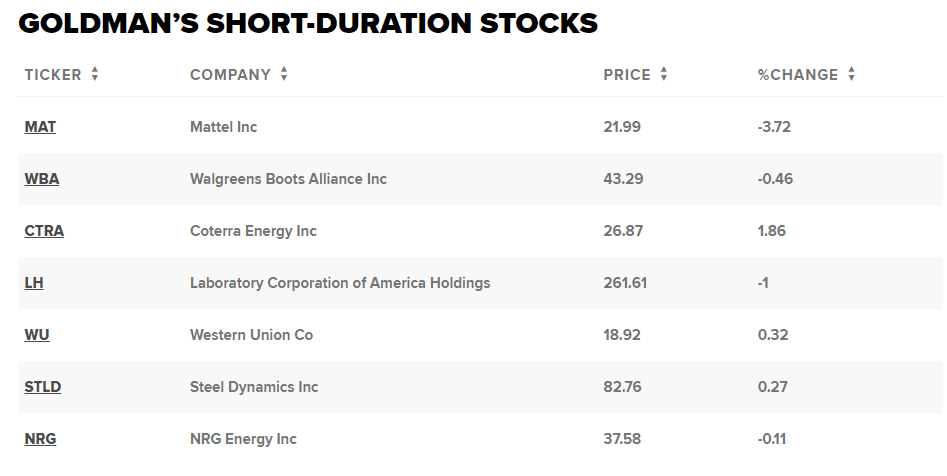Screen dimensions: 947x476
Task: Open the MAT ticker link
Action: (x=40, y=127)
